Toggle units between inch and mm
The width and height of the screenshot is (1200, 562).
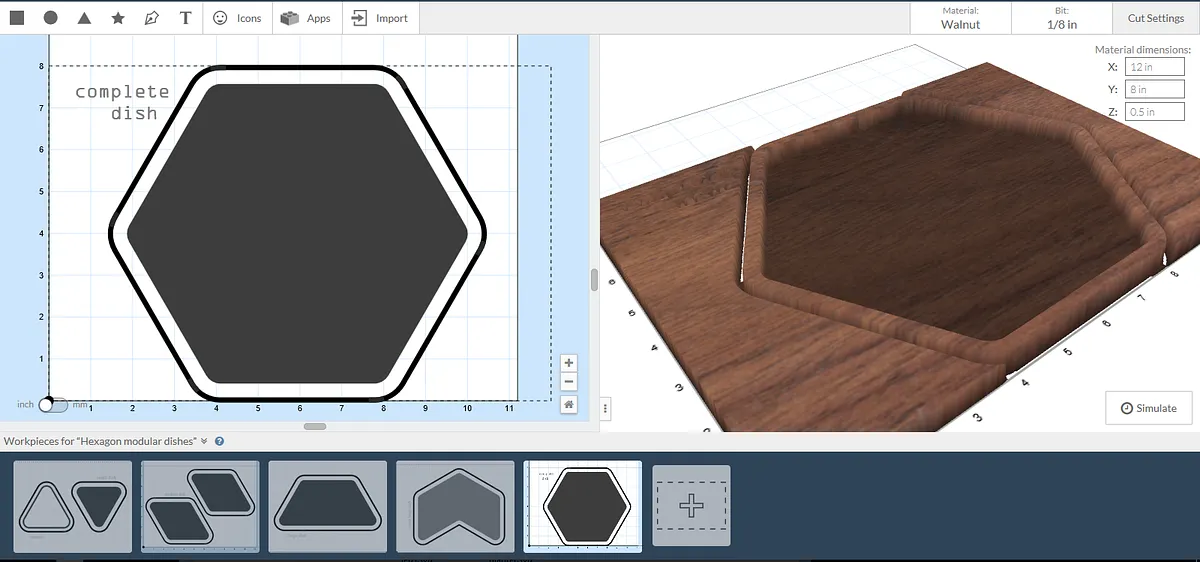coord(53,405)
